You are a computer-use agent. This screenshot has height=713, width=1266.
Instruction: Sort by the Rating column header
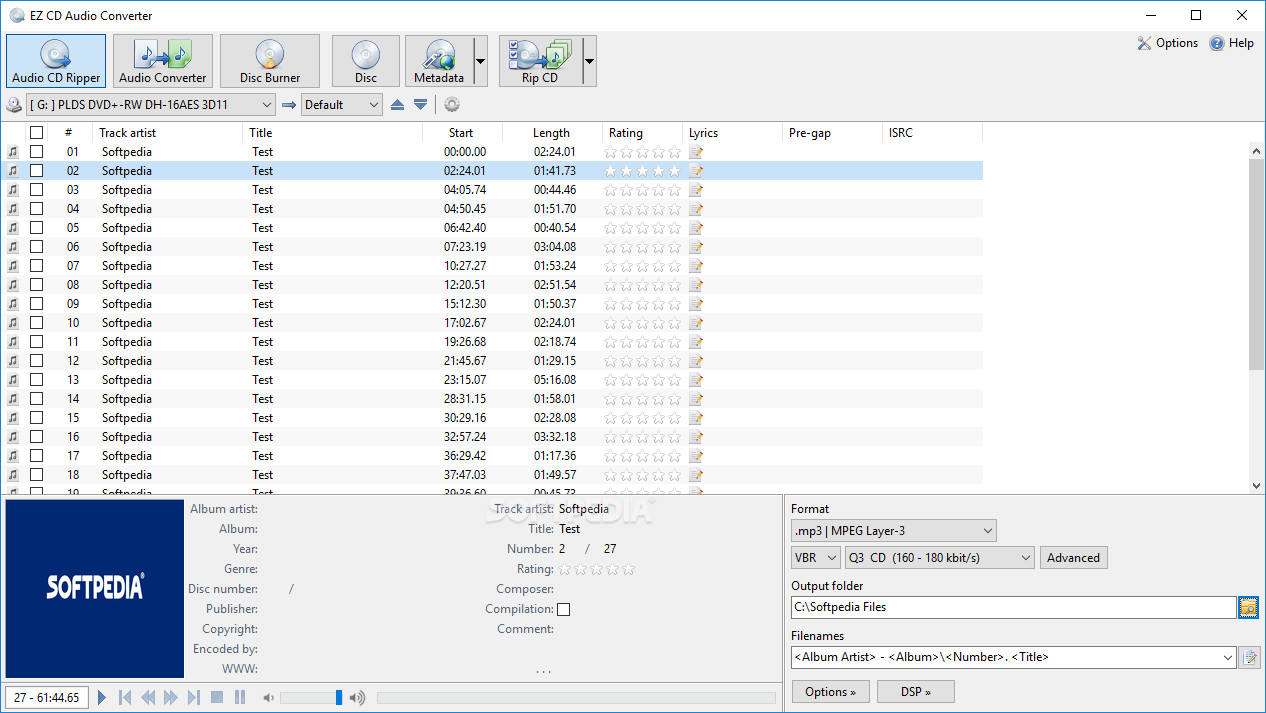click(x=642, y=132)
